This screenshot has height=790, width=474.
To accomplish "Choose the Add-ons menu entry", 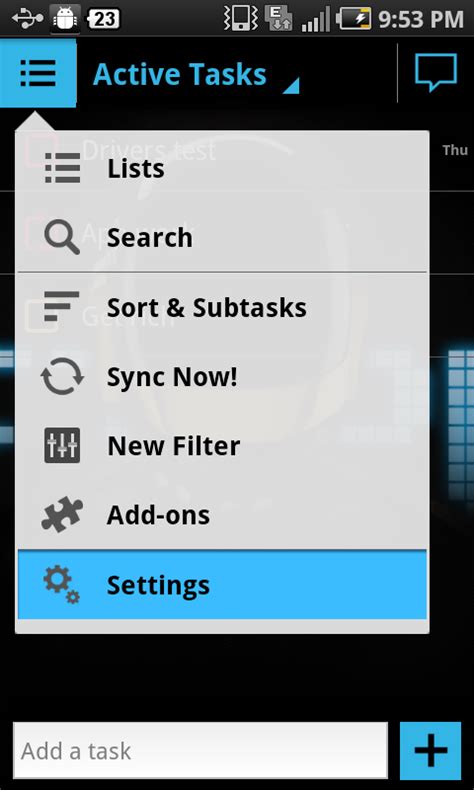I will point(222,515).
